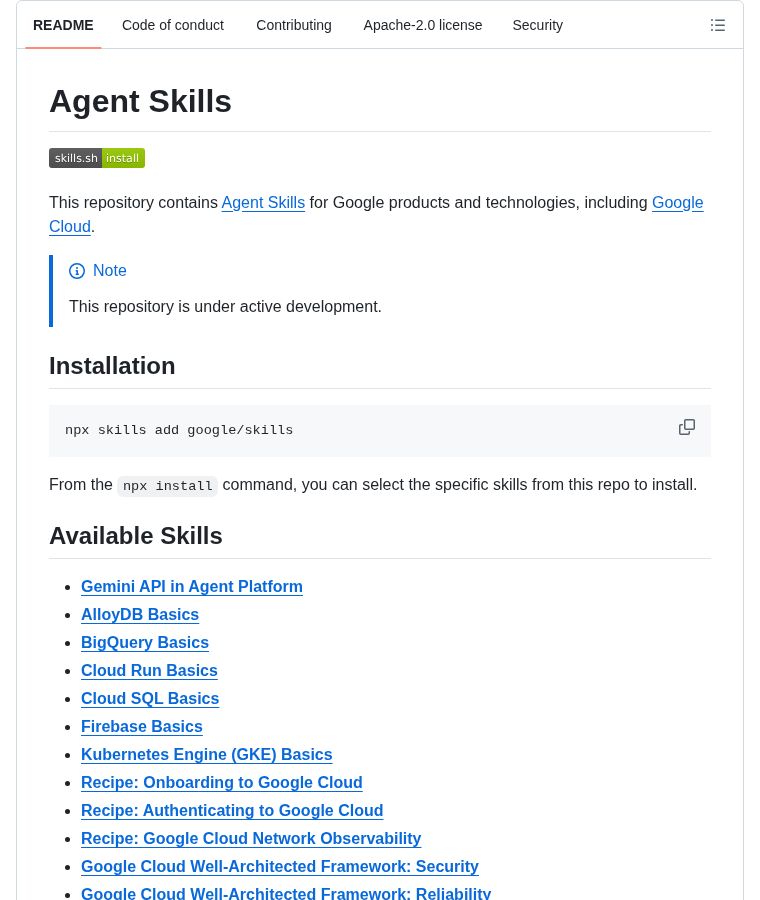Switch to the README tab

(63, 25)
